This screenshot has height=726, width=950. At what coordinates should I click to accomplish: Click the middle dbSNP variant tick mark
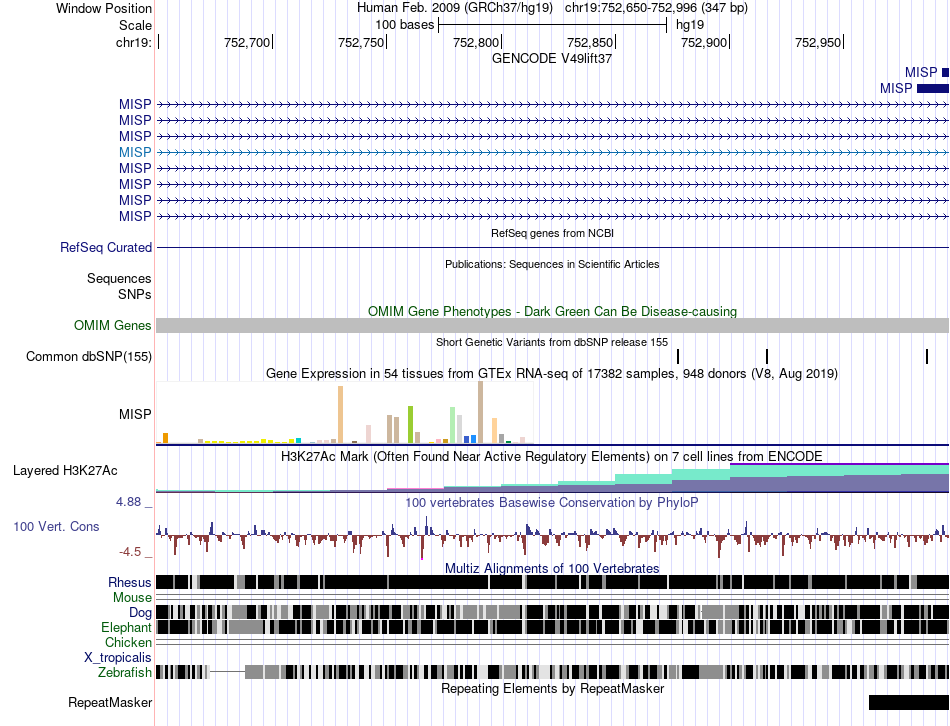tap(767, 356)
